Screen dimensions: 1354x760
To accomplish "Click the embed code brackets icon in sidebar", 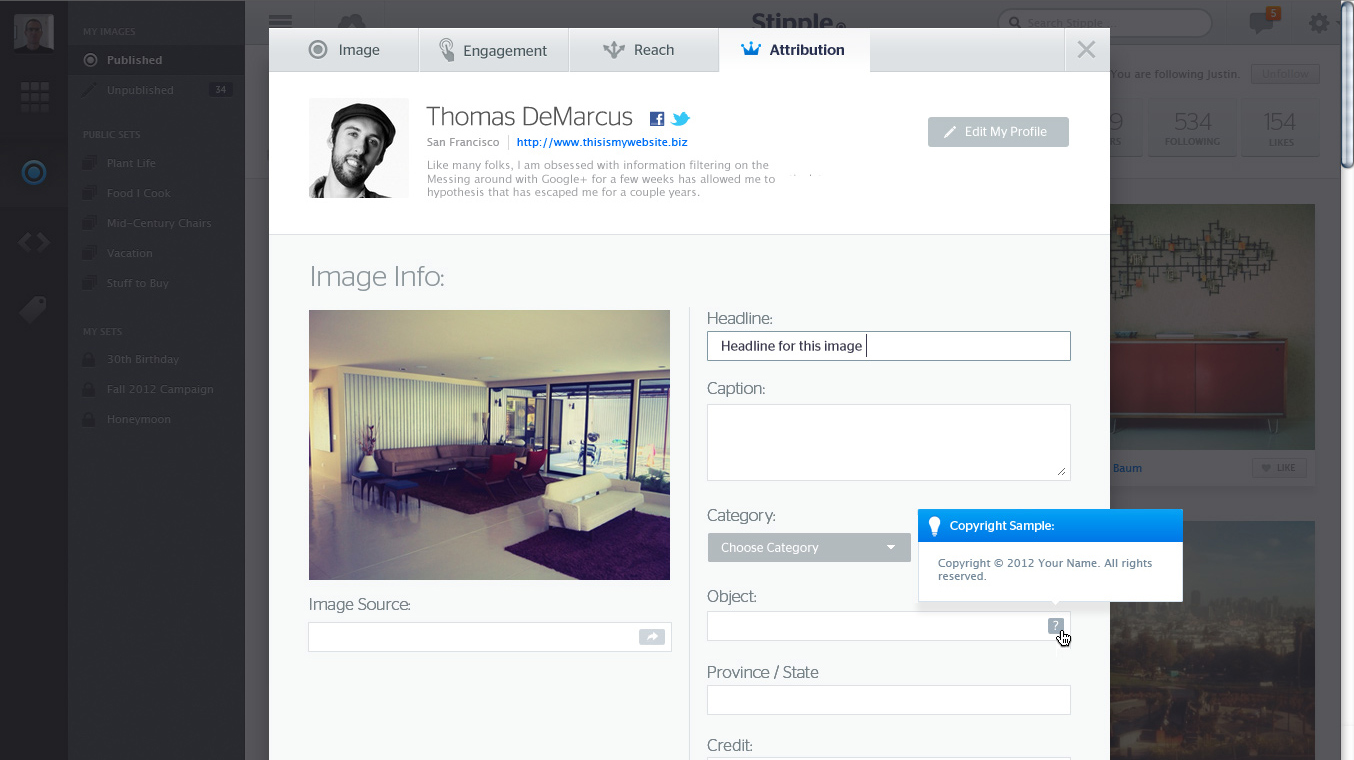I will 34,242.
